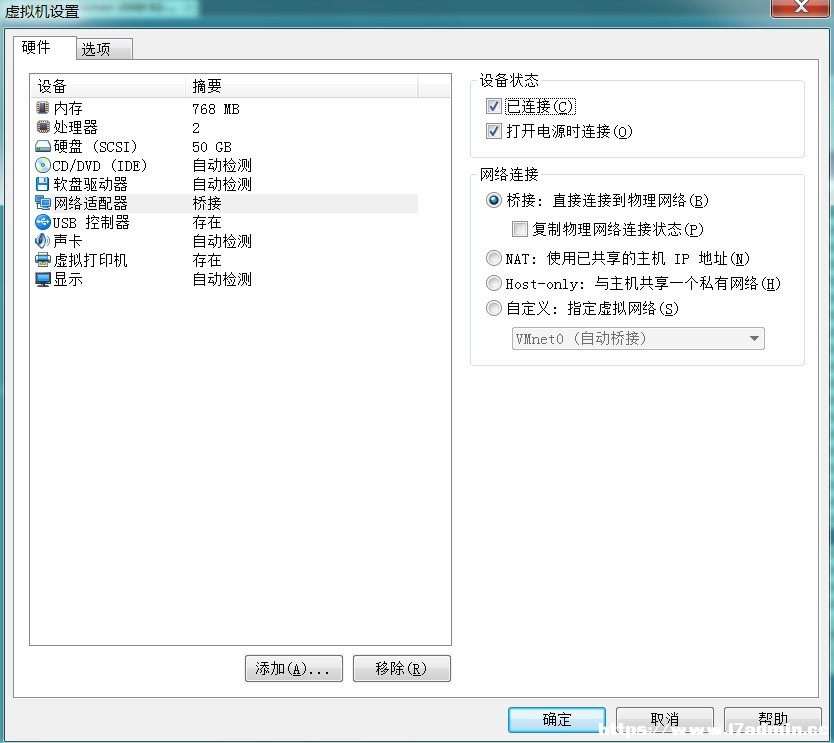Click the display (显示) monitor icon
This screenshot has width=834, height=743.
(x=43, y=279)
